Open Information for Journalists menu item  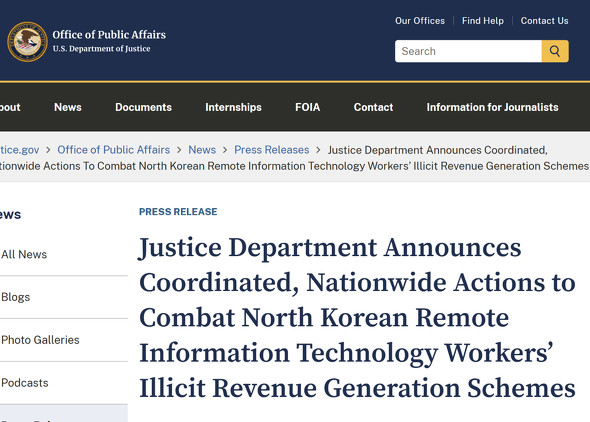click(492, 107)
